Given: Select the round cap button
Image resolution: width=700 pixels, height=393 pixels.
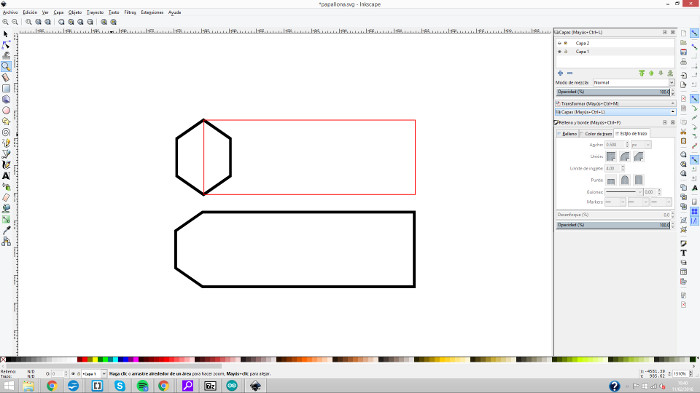Looking at the screenshot, I should (x=625, y=180).
